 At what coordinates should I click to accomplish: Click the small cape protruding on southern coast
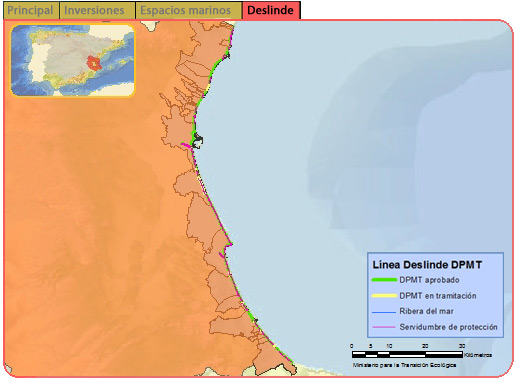click(x=229, y=247)
